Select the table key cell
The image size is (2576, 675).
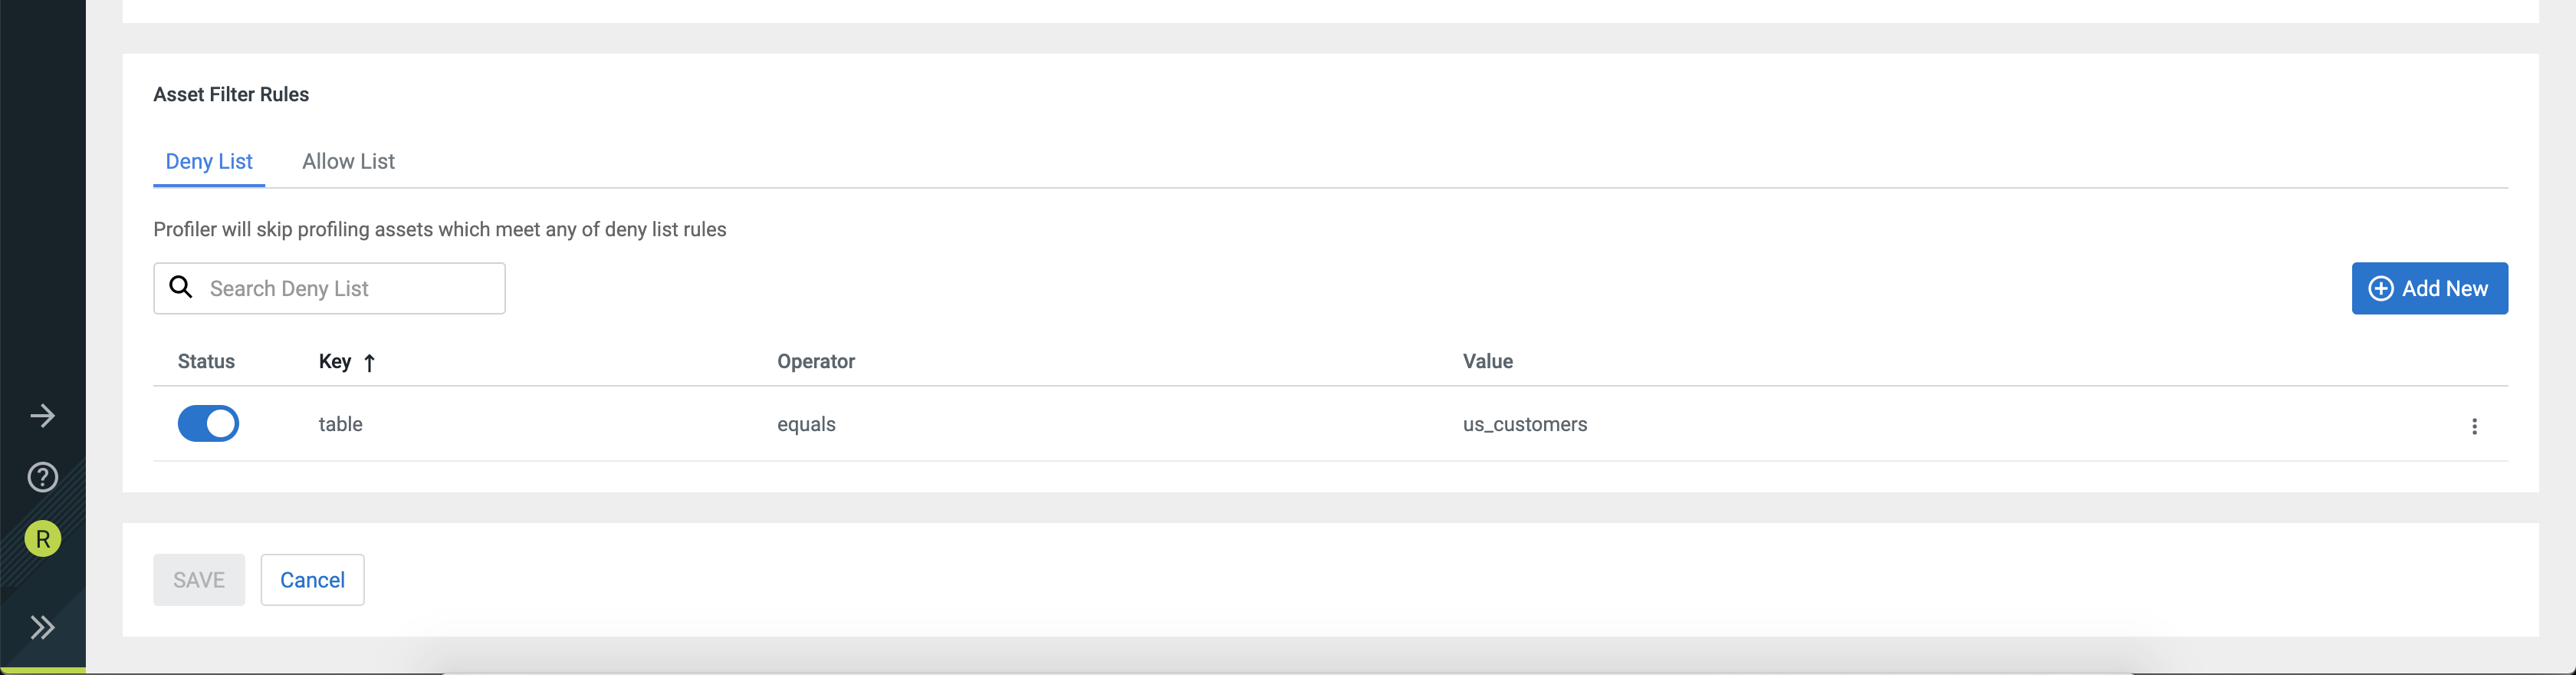pyautogui.click(x=340, y=424)
